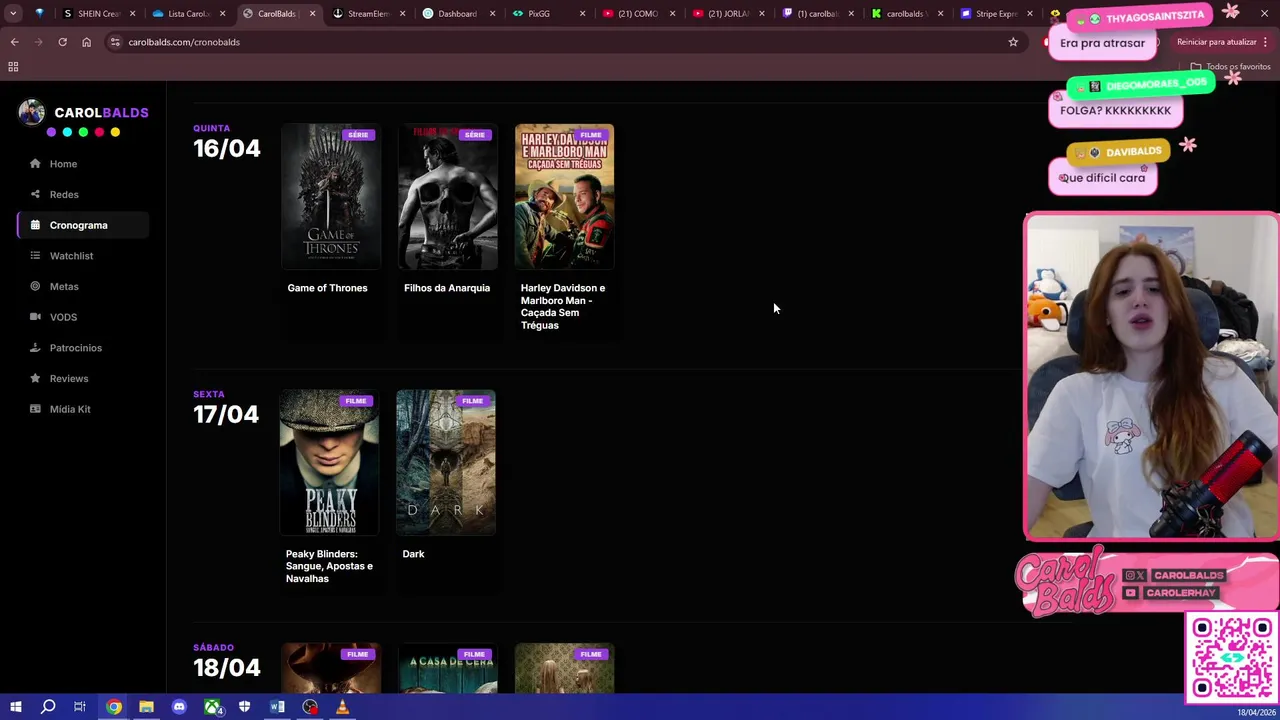Open the Dark poster
This screenshot has width=1280, height=720.
[x=446, y=463]
